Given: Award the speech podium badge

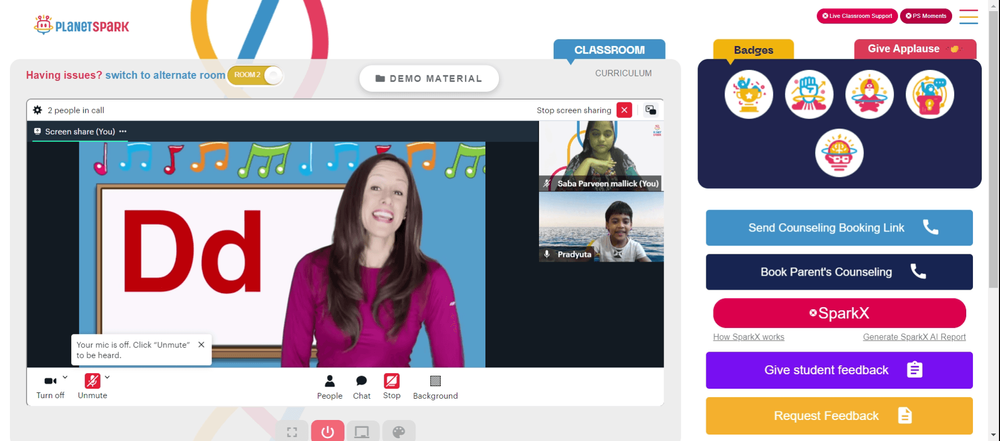Looking at the screenshot, I should [930, 94].
